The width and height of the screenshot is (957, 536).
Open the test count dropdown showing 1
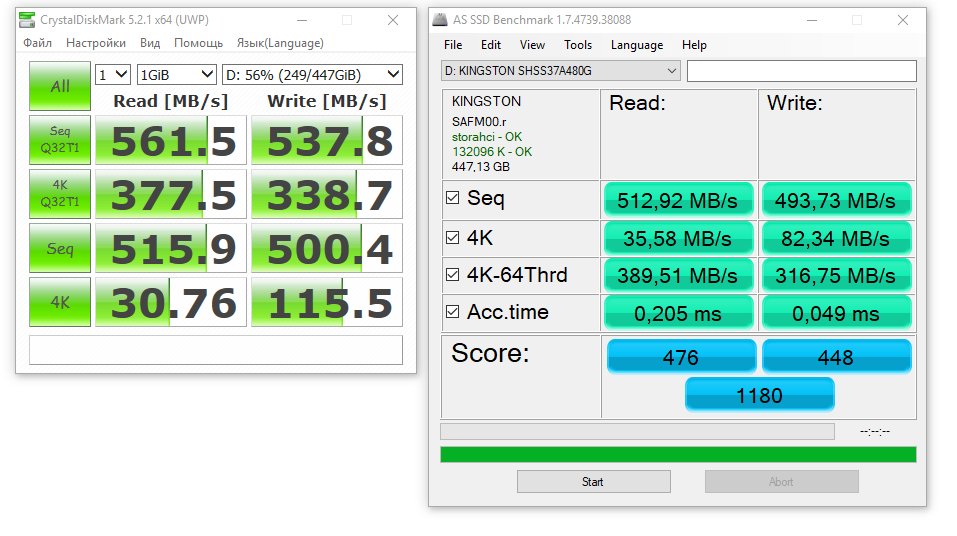click(113, 74)
